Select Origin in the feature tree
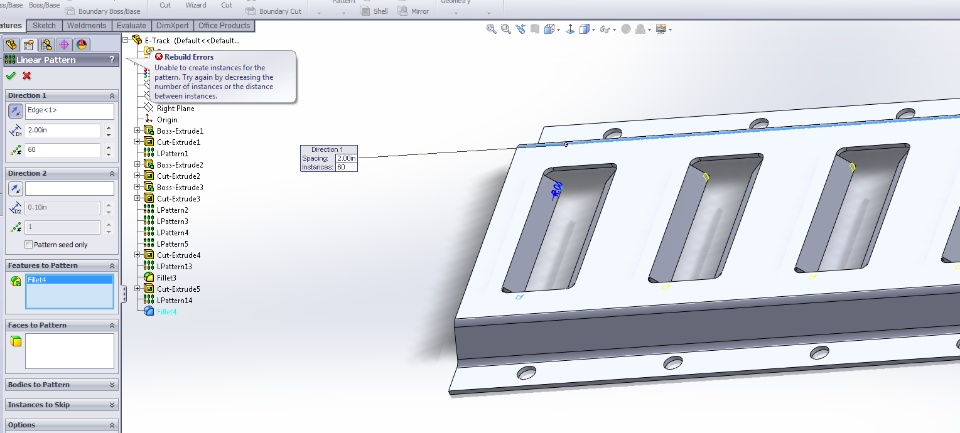Screen dimensions: 960x433 167,119
